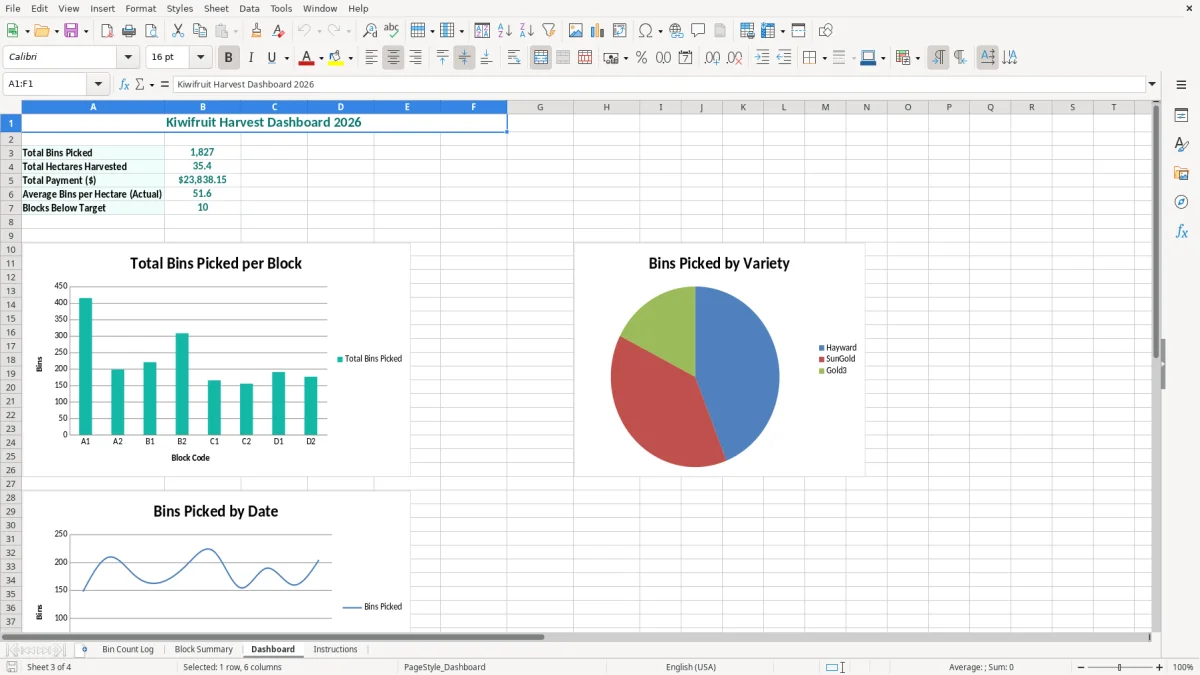Image resolution: width=1200 pixels, height=675 pixels.
Task: Add a decimal place
Action: coord(712,58)
